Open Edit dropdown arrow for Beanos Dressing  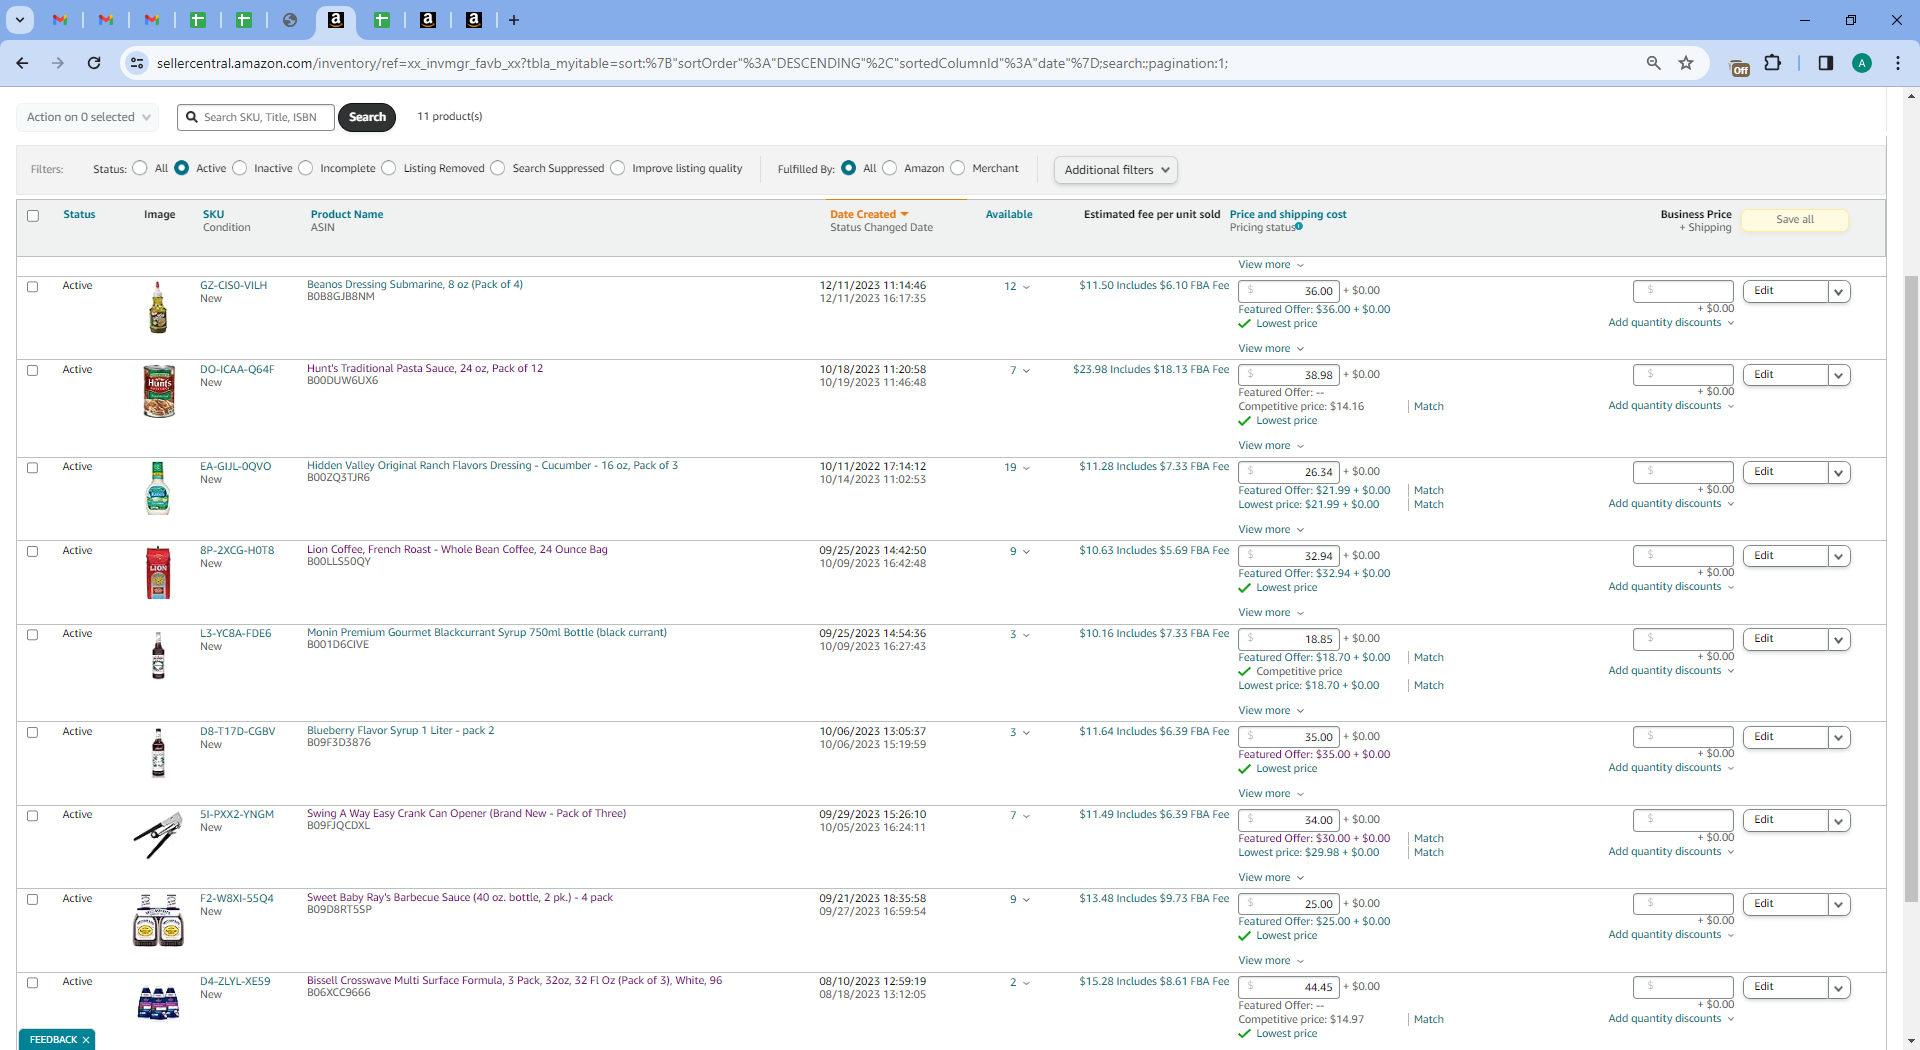click(x=1839, y=292)
